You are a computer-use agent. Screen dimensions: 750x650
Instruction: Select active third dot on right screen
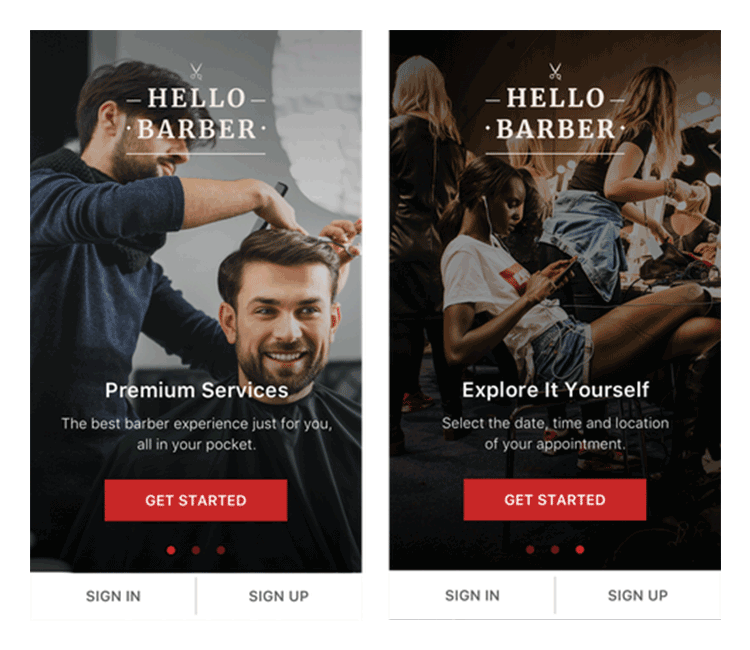580,550
